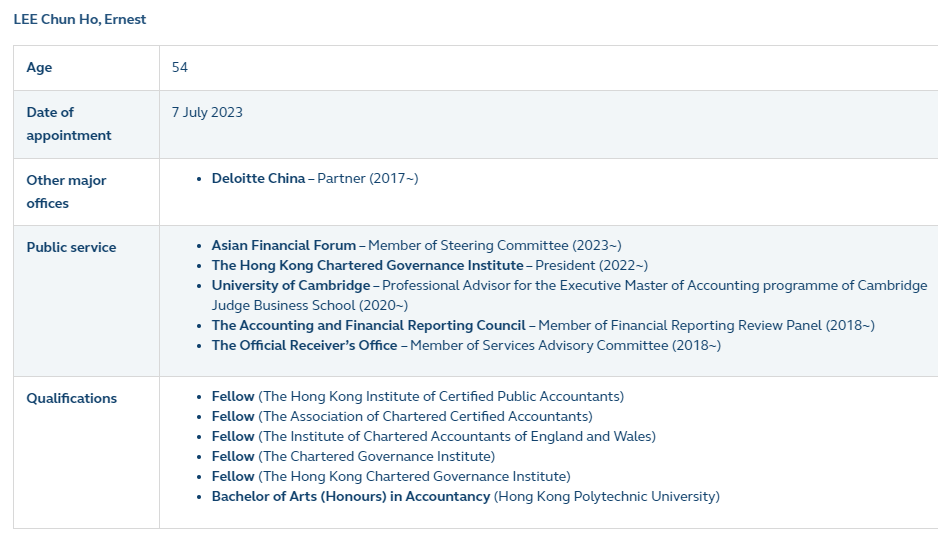Click the name heading LEE Chun Ho, Ernest
Image resolution: width=938 pixels, height=534 pixels.
tap(80, 19)
